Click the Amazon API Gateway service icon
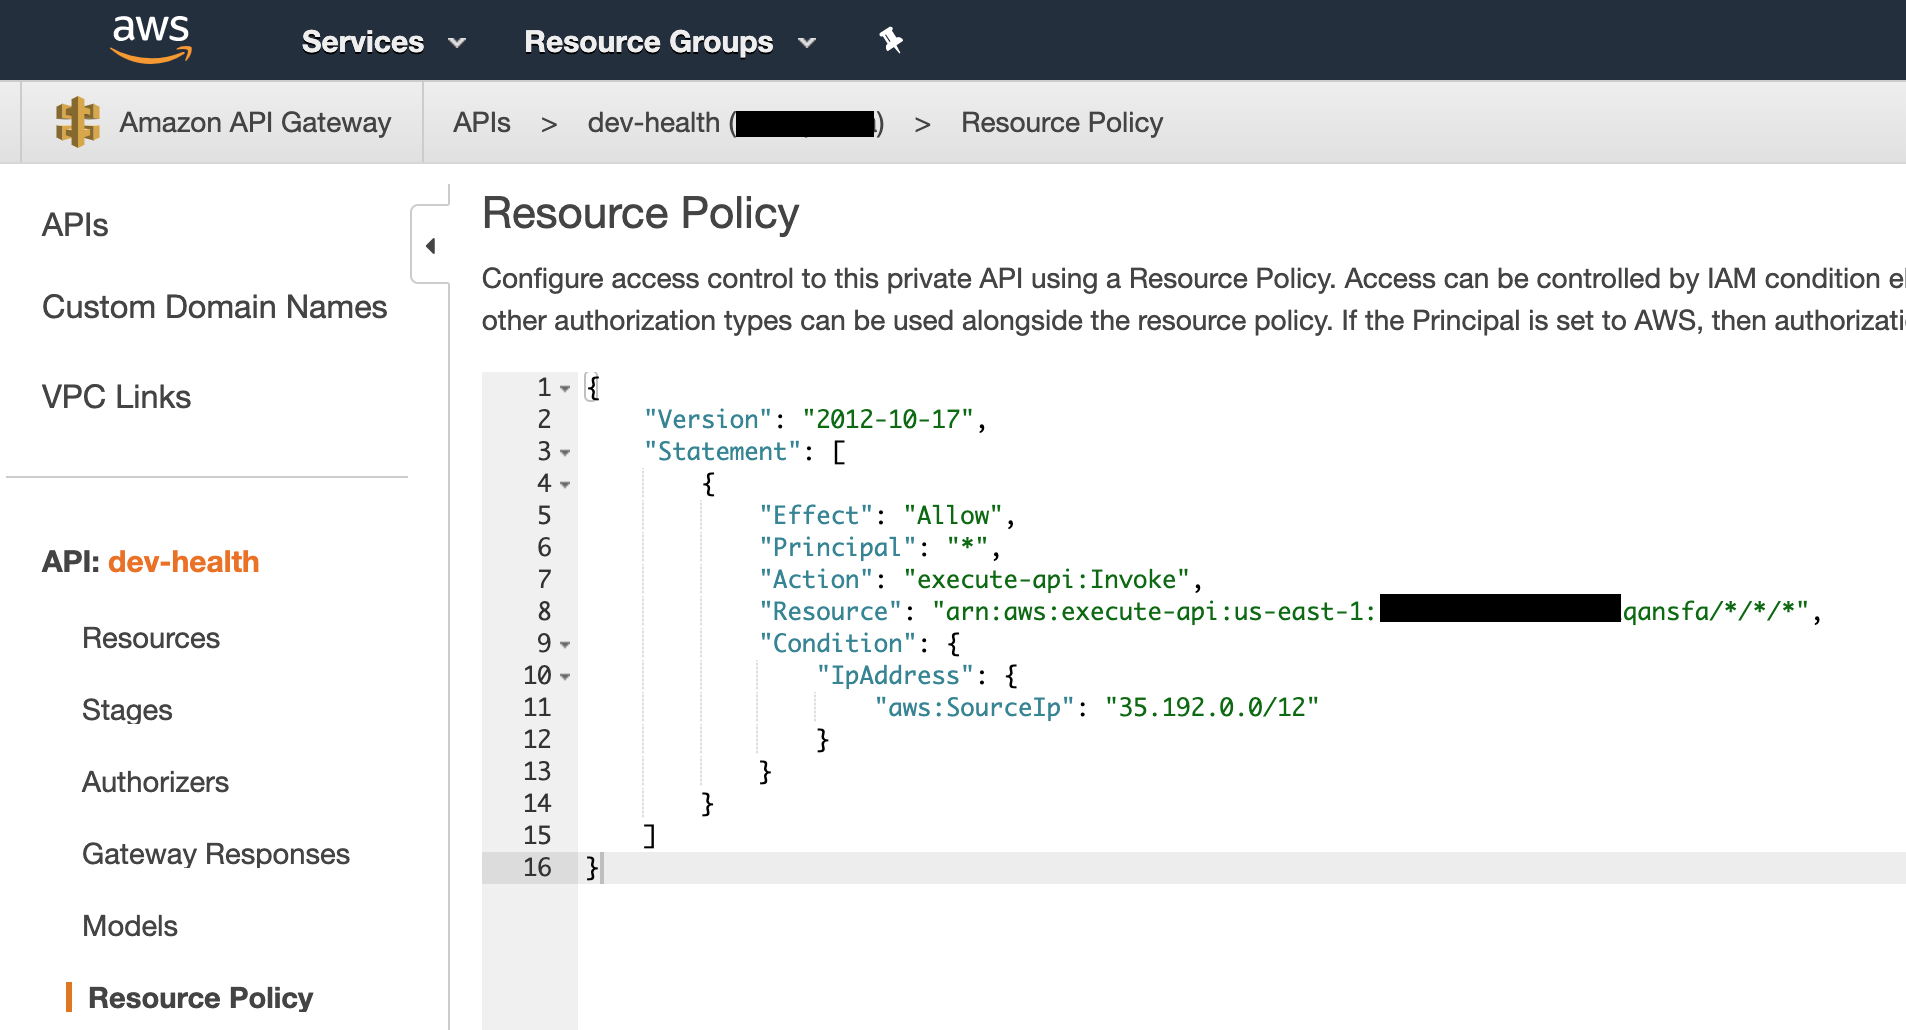Image resolution: width=1906 pixels, height=1030 pixels. 77,122
